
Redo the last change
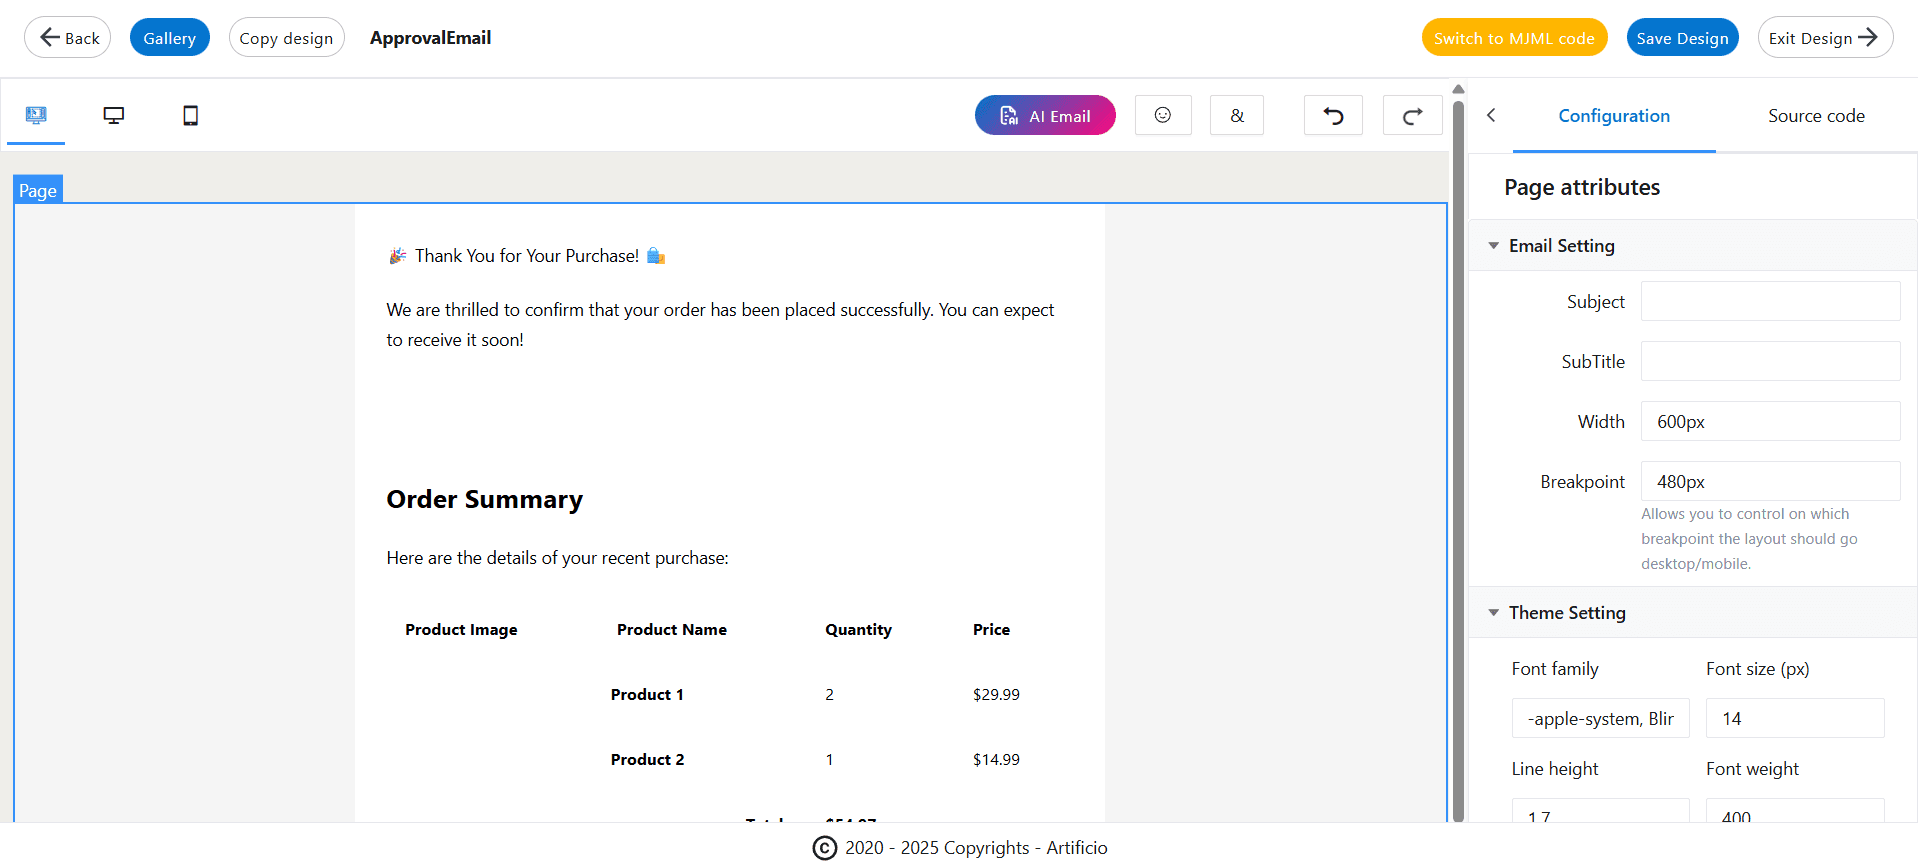point(1411,115)
